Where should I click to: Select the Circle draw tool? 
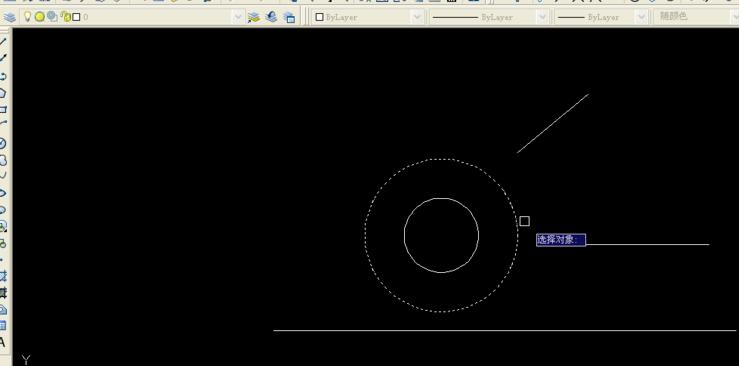[x=3, y=144]
